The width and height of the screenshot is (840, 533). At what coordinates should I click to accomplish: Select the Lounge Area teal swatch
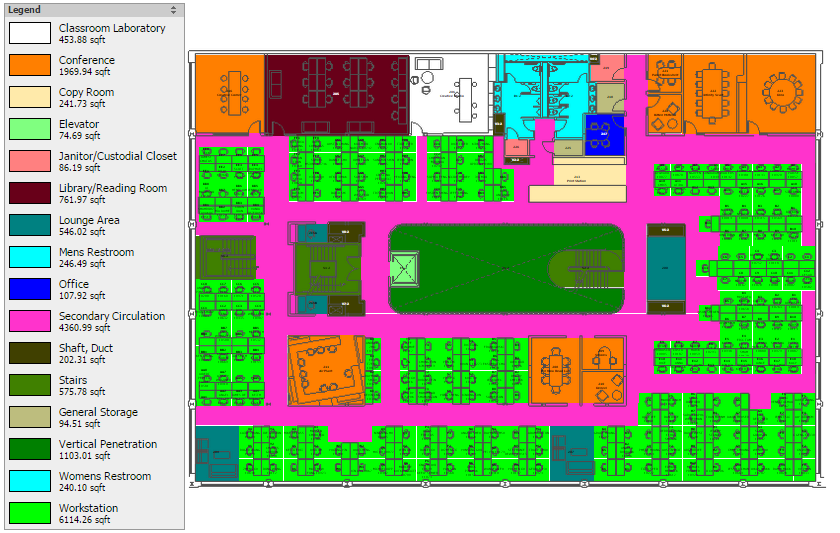pos(30,226)
